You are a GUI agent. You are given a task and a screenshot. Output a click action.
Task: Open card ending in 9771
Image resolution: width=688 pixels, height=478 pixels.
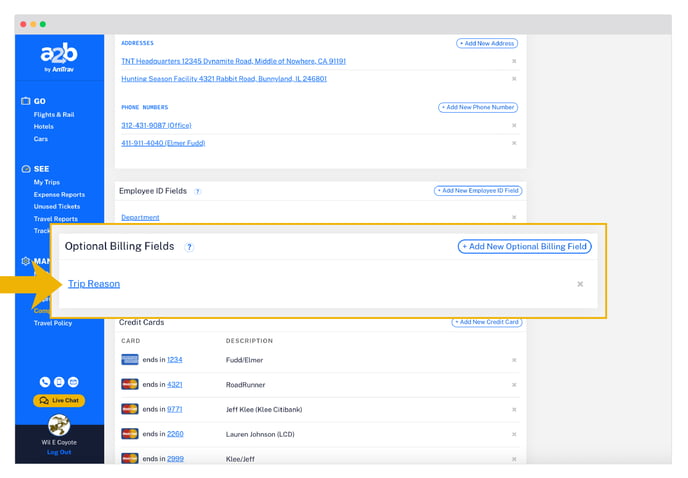[175, 409]
